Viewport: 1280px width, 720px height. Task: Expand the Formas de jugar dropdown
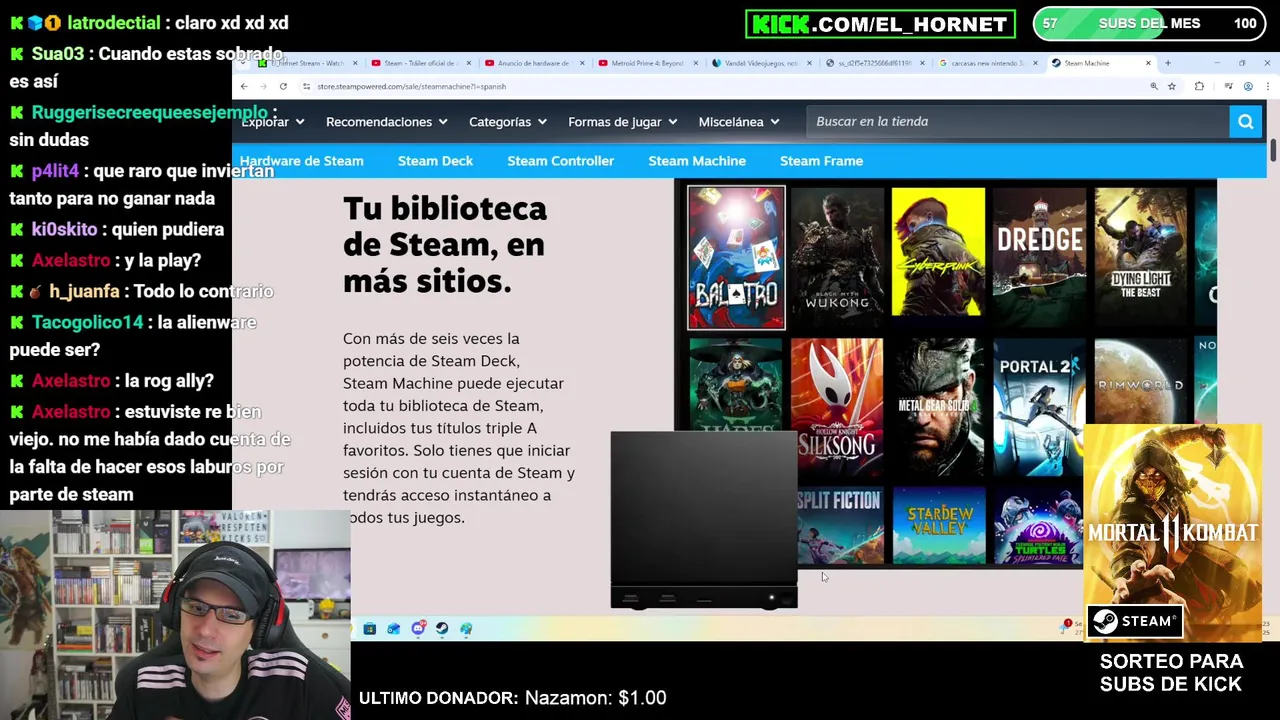[622, 122]
